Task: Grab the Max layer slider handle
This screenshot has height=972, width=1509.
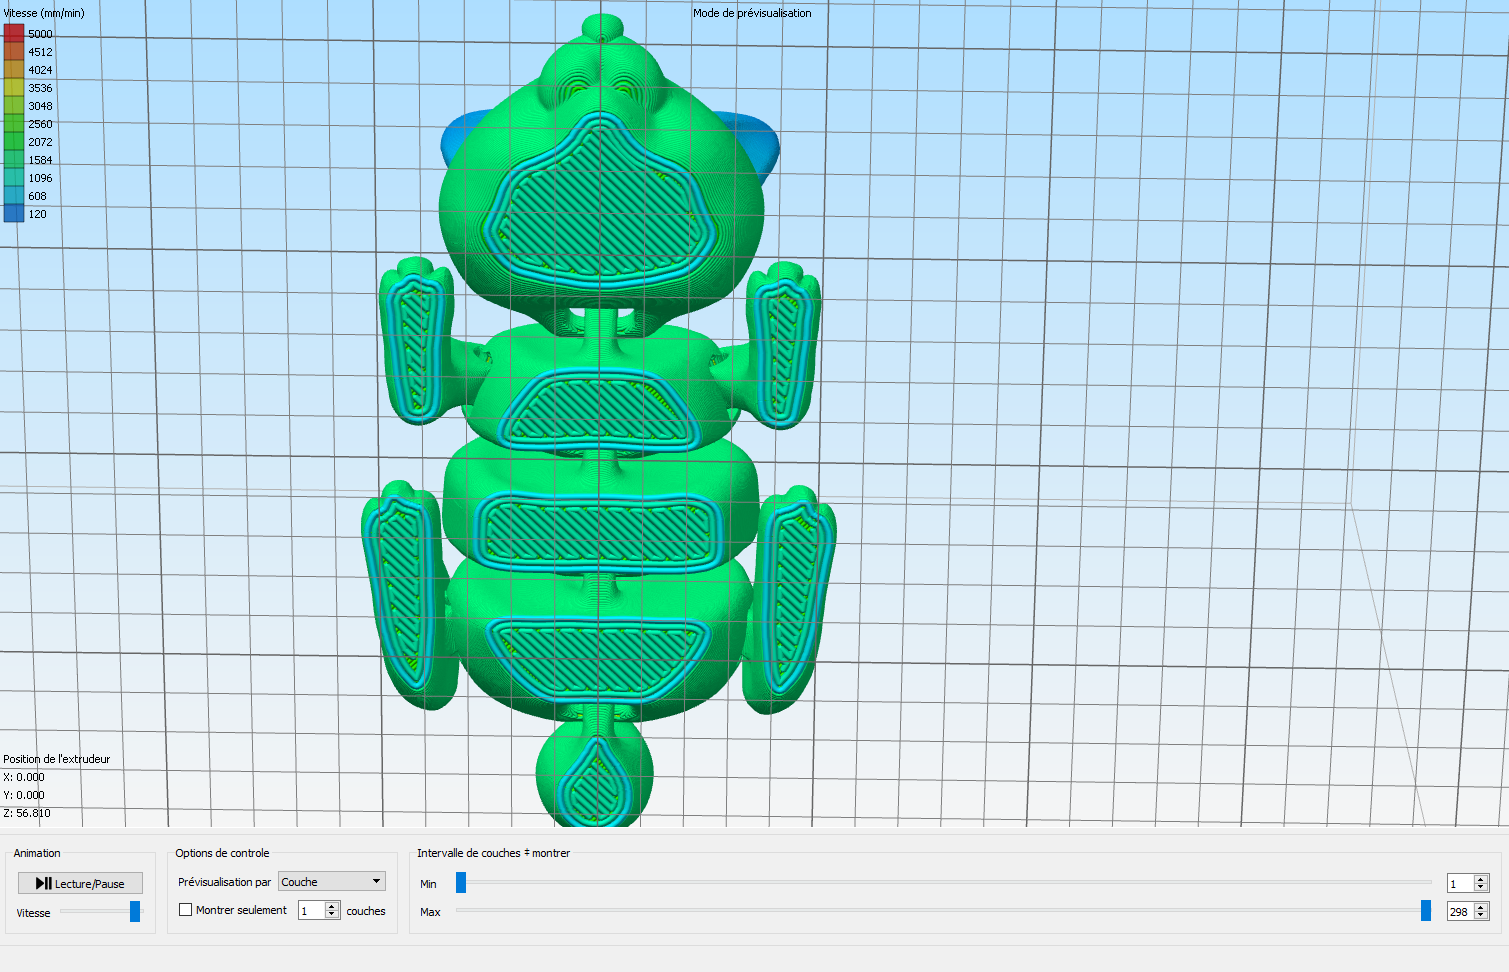Action: (x=1426, y=910)
